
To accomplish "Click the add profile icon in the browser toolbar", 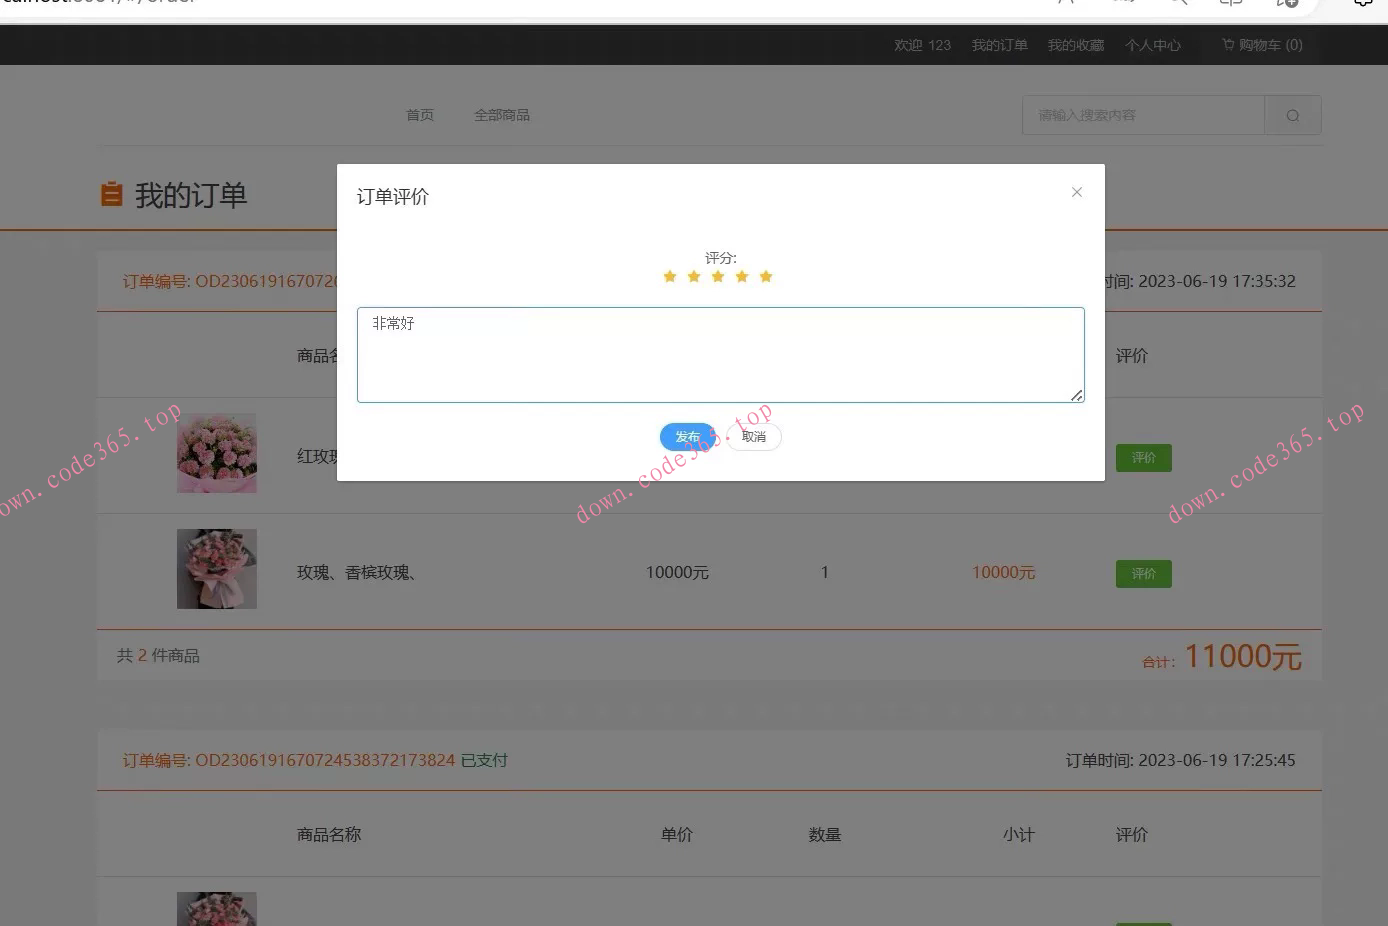I will pos(1287,4).
